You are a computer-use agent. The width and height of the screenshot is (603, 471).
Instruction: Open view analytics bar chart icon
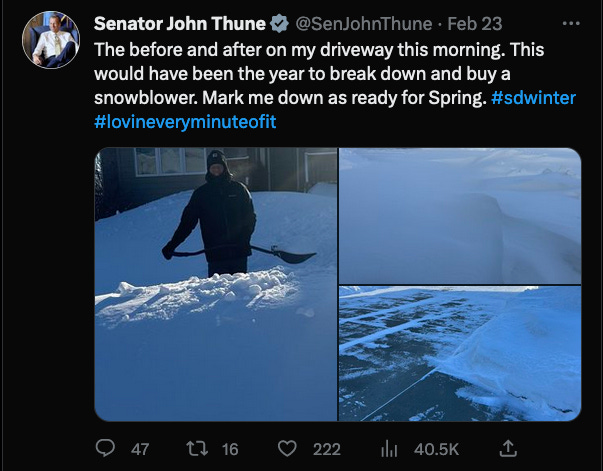coord(392,449)
